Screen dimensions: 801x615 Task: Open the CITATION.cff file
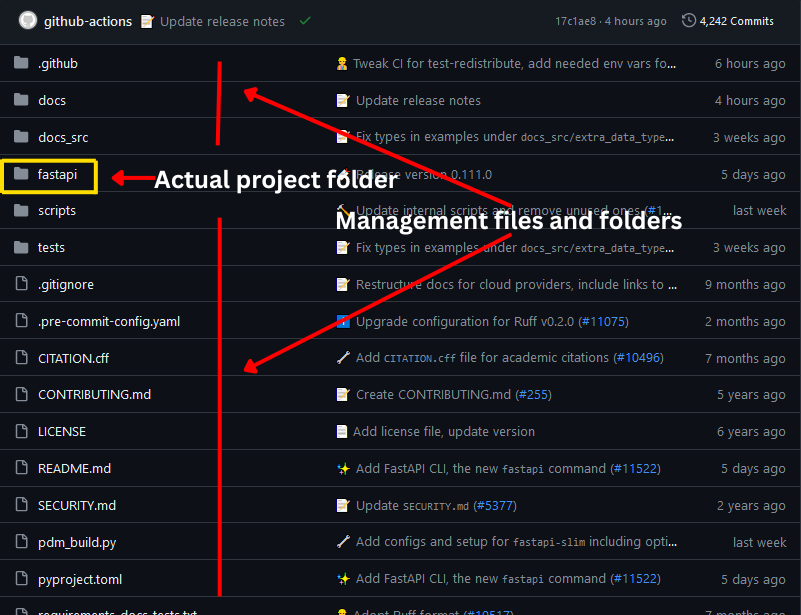tap(74, 359)
